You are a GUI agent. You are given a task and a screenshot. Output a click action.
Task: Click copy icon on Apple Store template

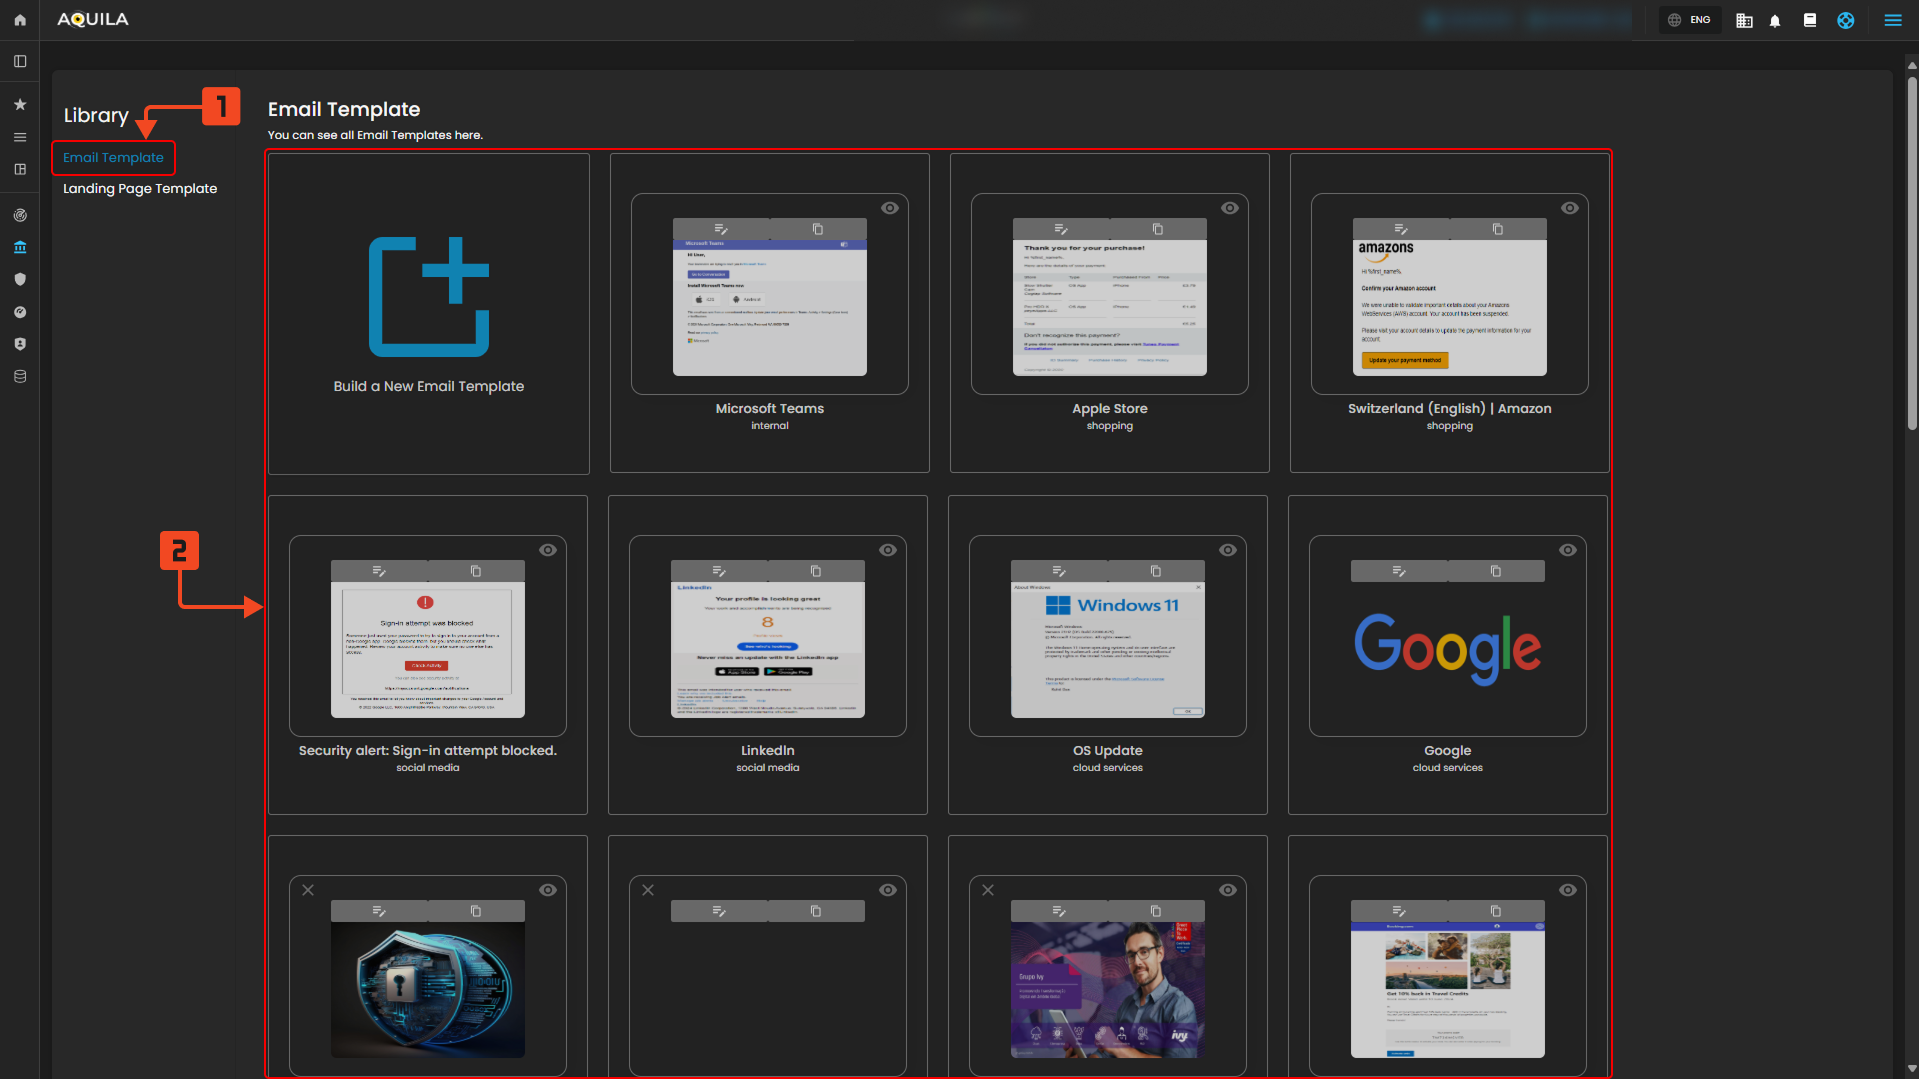[x=1157, y=229]
